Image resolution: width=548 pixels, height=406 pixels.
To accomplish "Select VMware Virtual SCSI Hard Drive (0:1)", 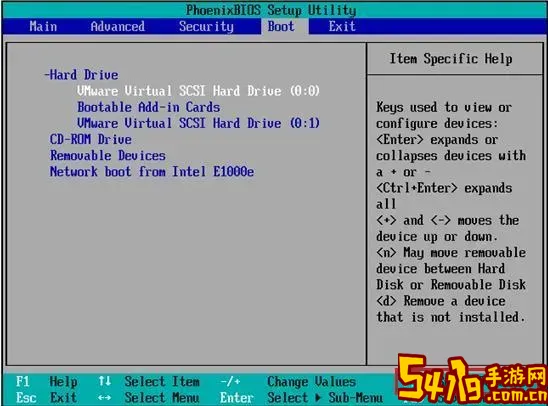I will 198,123.
